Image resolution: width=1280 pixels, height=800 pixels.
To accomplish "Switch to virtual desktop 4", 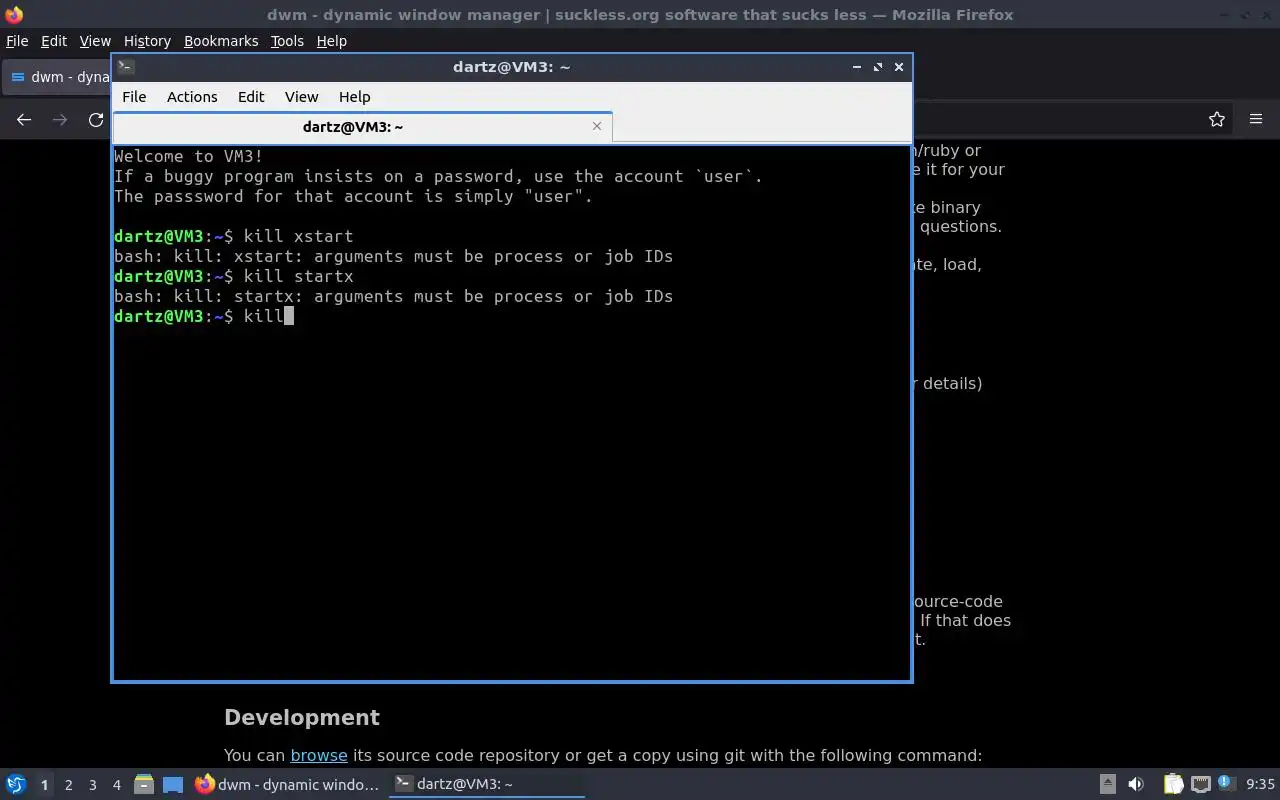I will pos(116,785).
